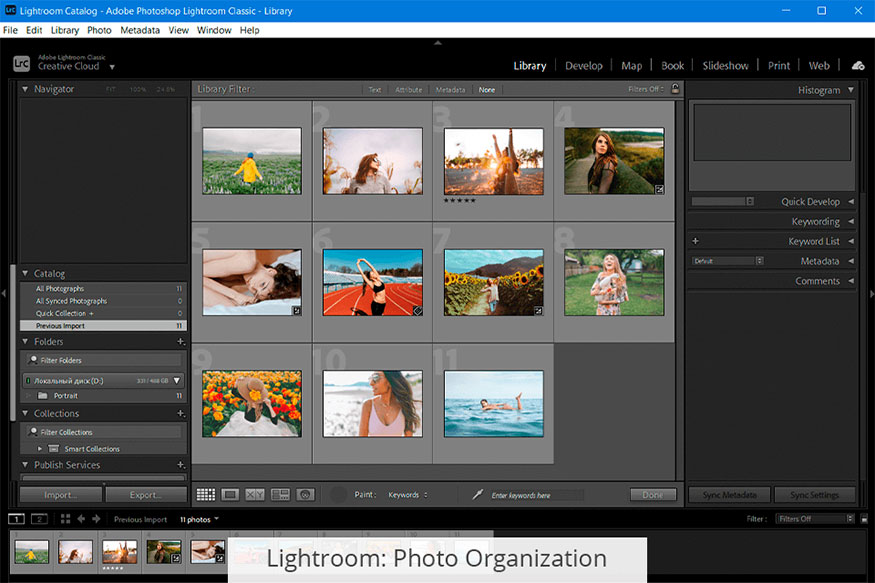
Task: Expand the Comments panel
Action: pos(851,281)
